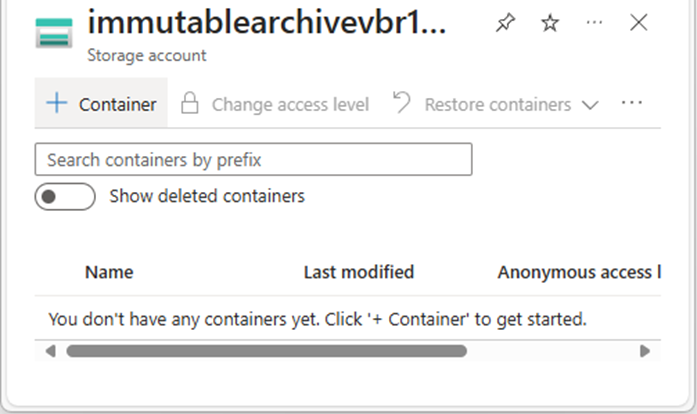Sort by the Name column header
The height and width of the screenshot is (414, 697).
pyautogui.click(x=109, y=272)
